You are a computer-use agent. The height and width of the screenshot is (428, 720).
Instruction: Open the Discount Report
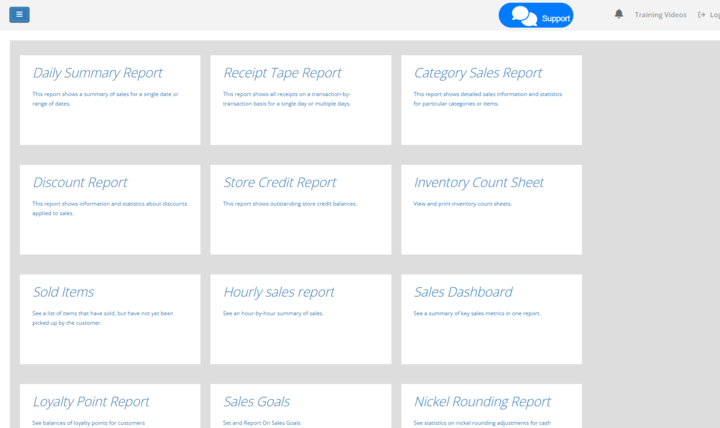pyautogui.click(x=80, y=183)
